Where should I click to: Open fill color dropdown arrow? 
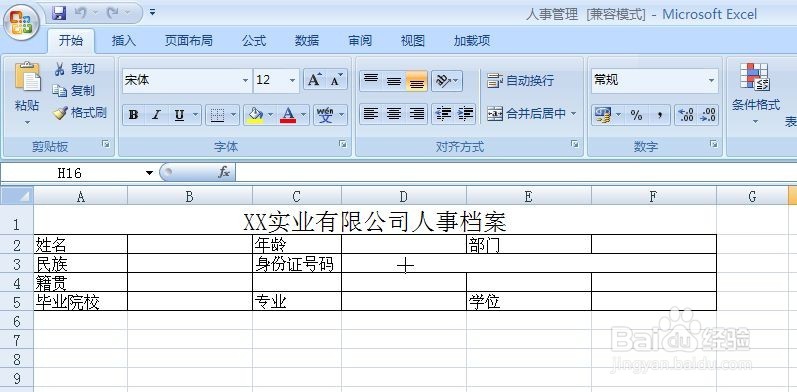(x=270, y=115)
